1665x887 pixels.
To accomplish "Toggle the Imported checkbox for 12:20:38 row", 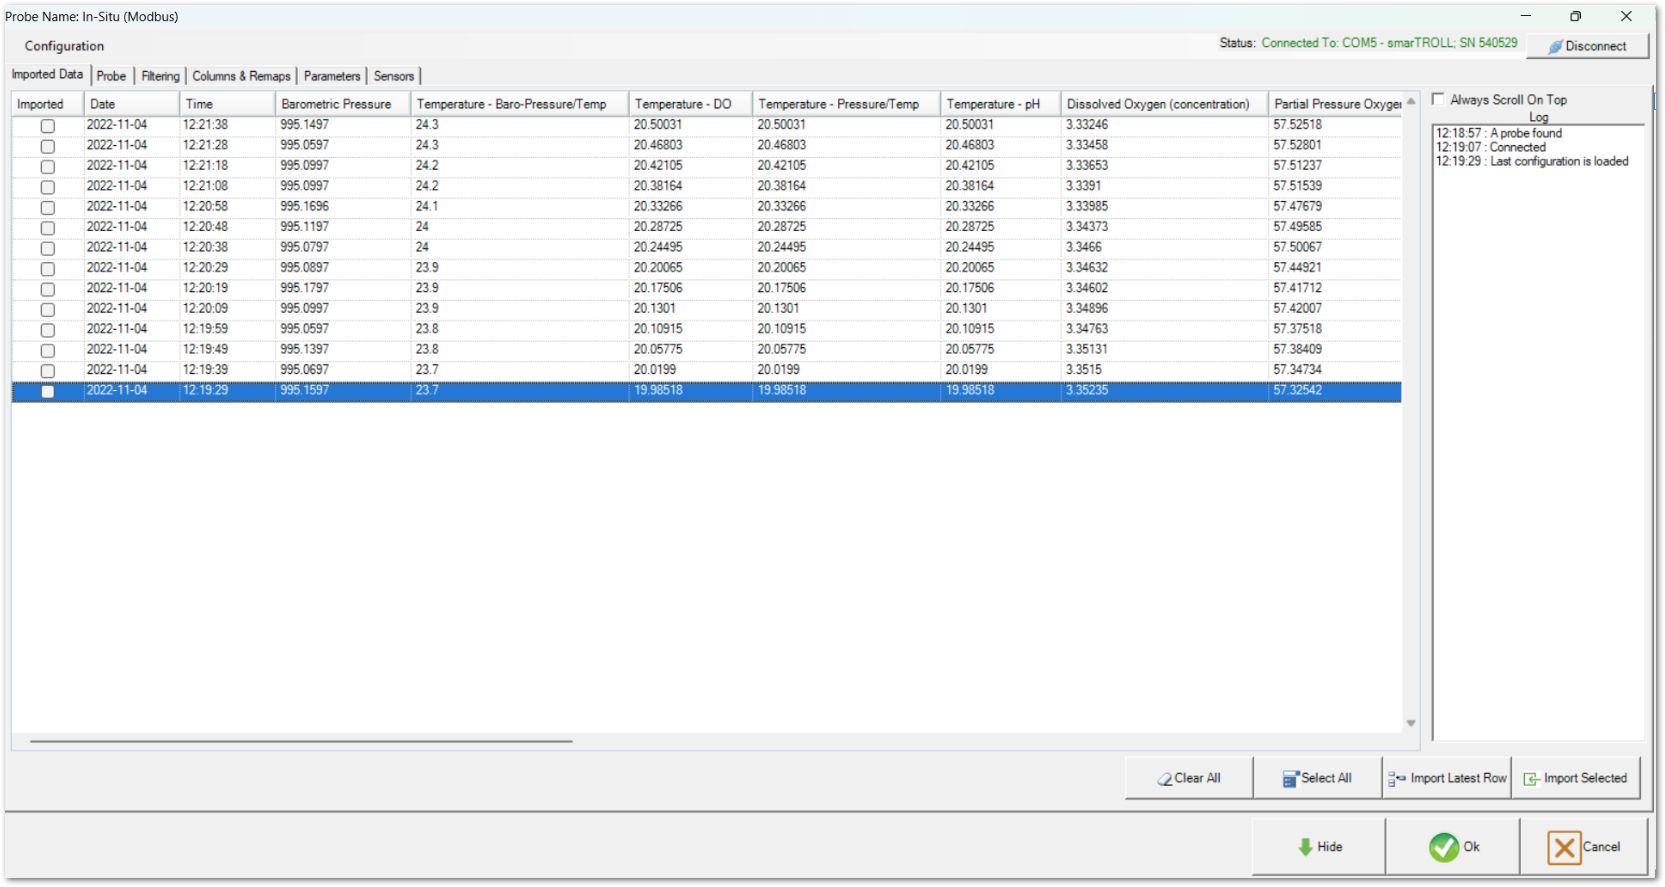I will 47,248.
